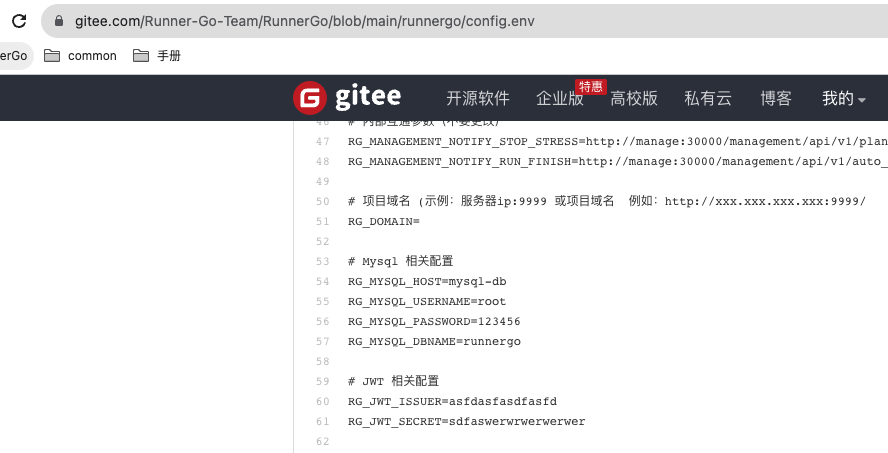Screen dimensions: 888x453
Task: Select line number 51 beside RG_DOMAIN
Action: 322,222
